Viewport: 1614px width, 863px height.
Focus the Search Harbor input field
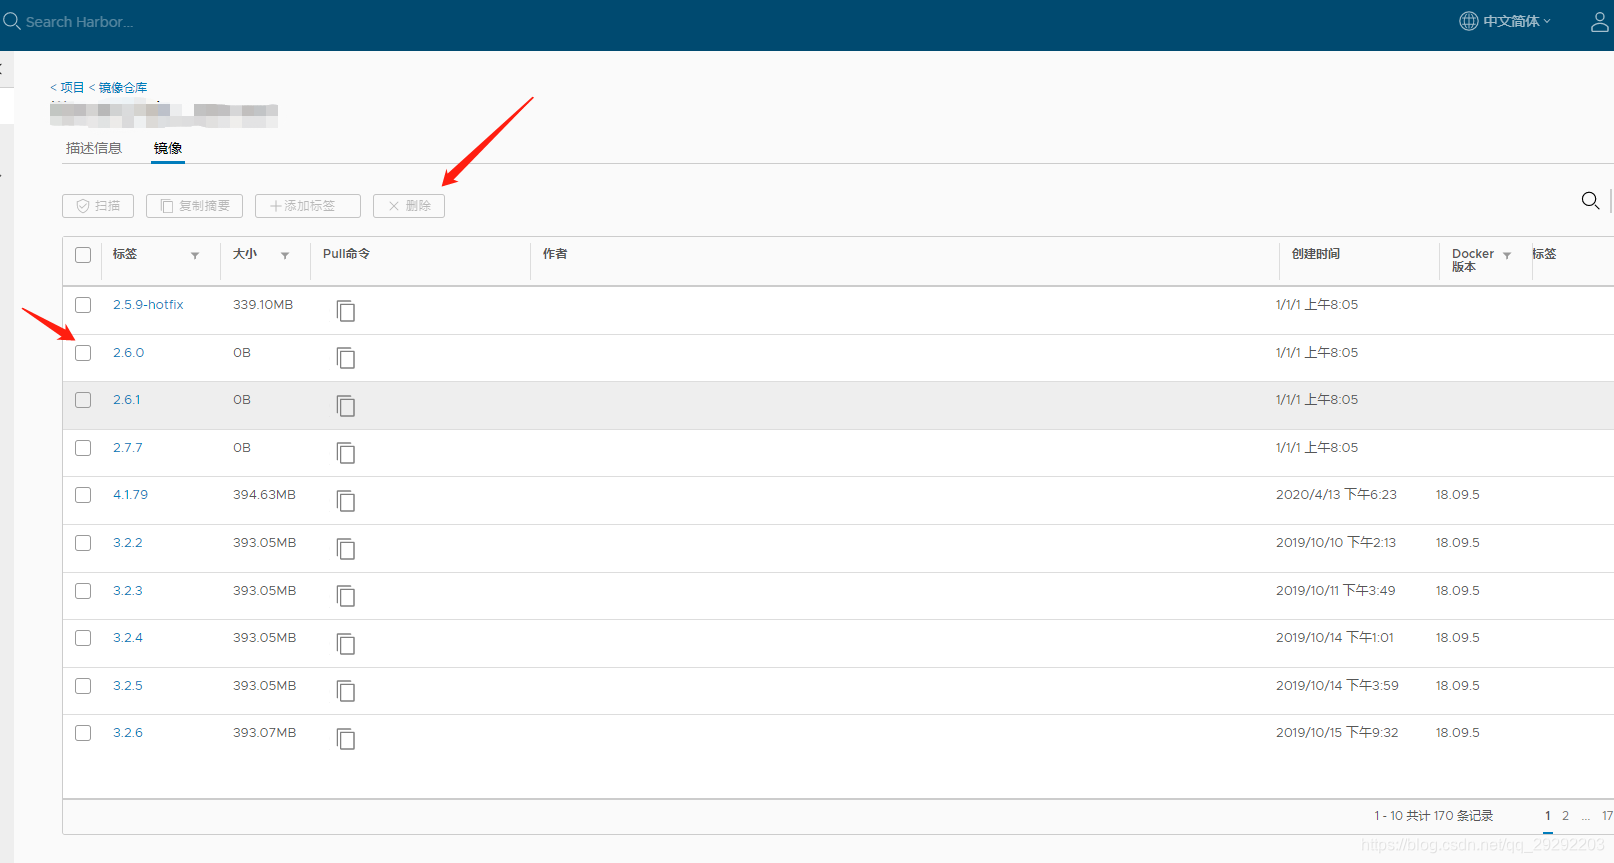pyautogui.click(x=80, y=21)
